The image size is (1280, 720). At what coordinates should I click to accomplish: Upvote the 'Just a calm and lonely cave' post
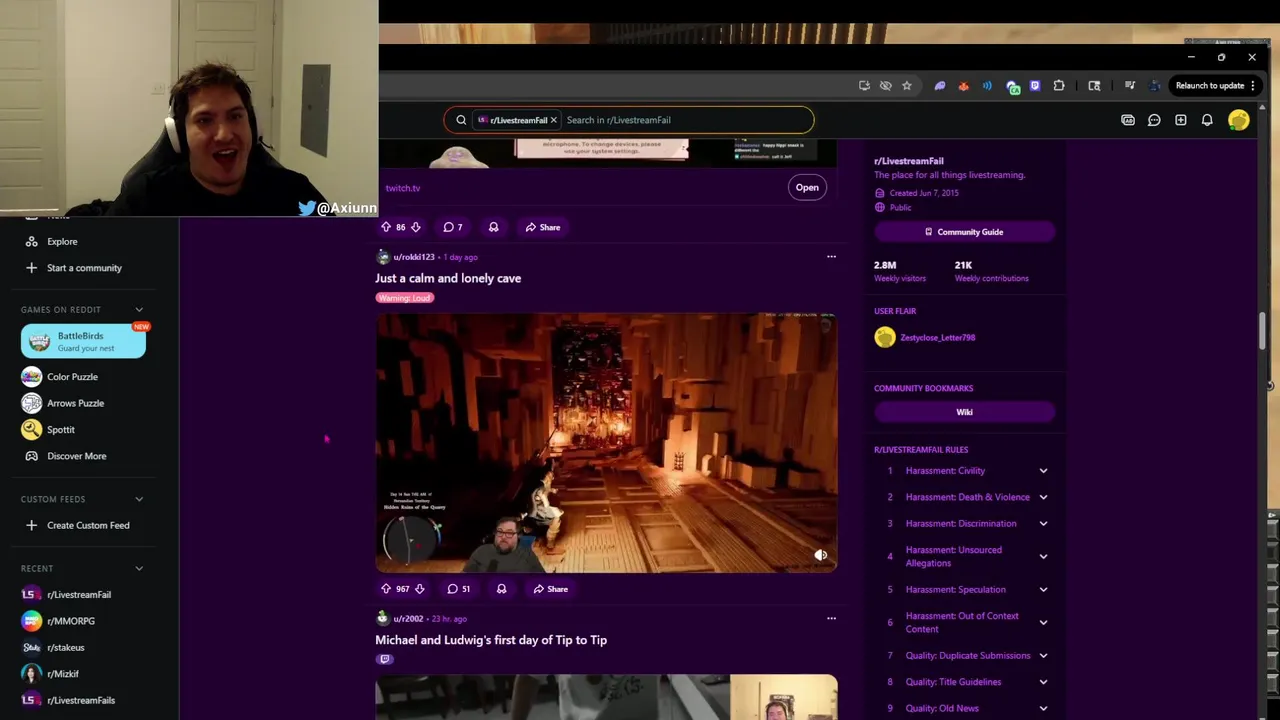[x=386, y=589]
